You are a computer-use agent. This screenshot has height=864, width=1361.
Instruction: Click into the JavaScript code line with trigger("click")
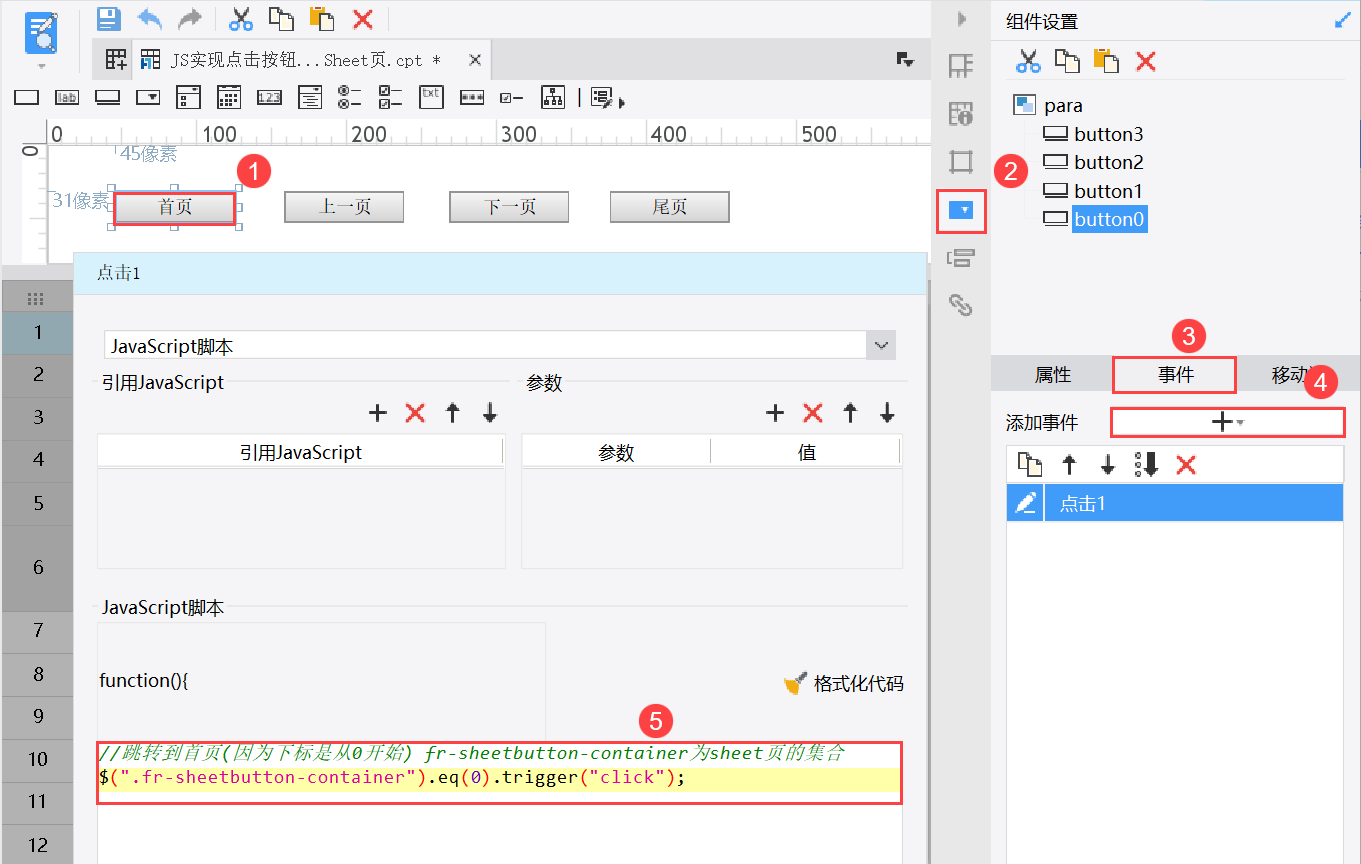pyautogui.click(x=499, y=778)
